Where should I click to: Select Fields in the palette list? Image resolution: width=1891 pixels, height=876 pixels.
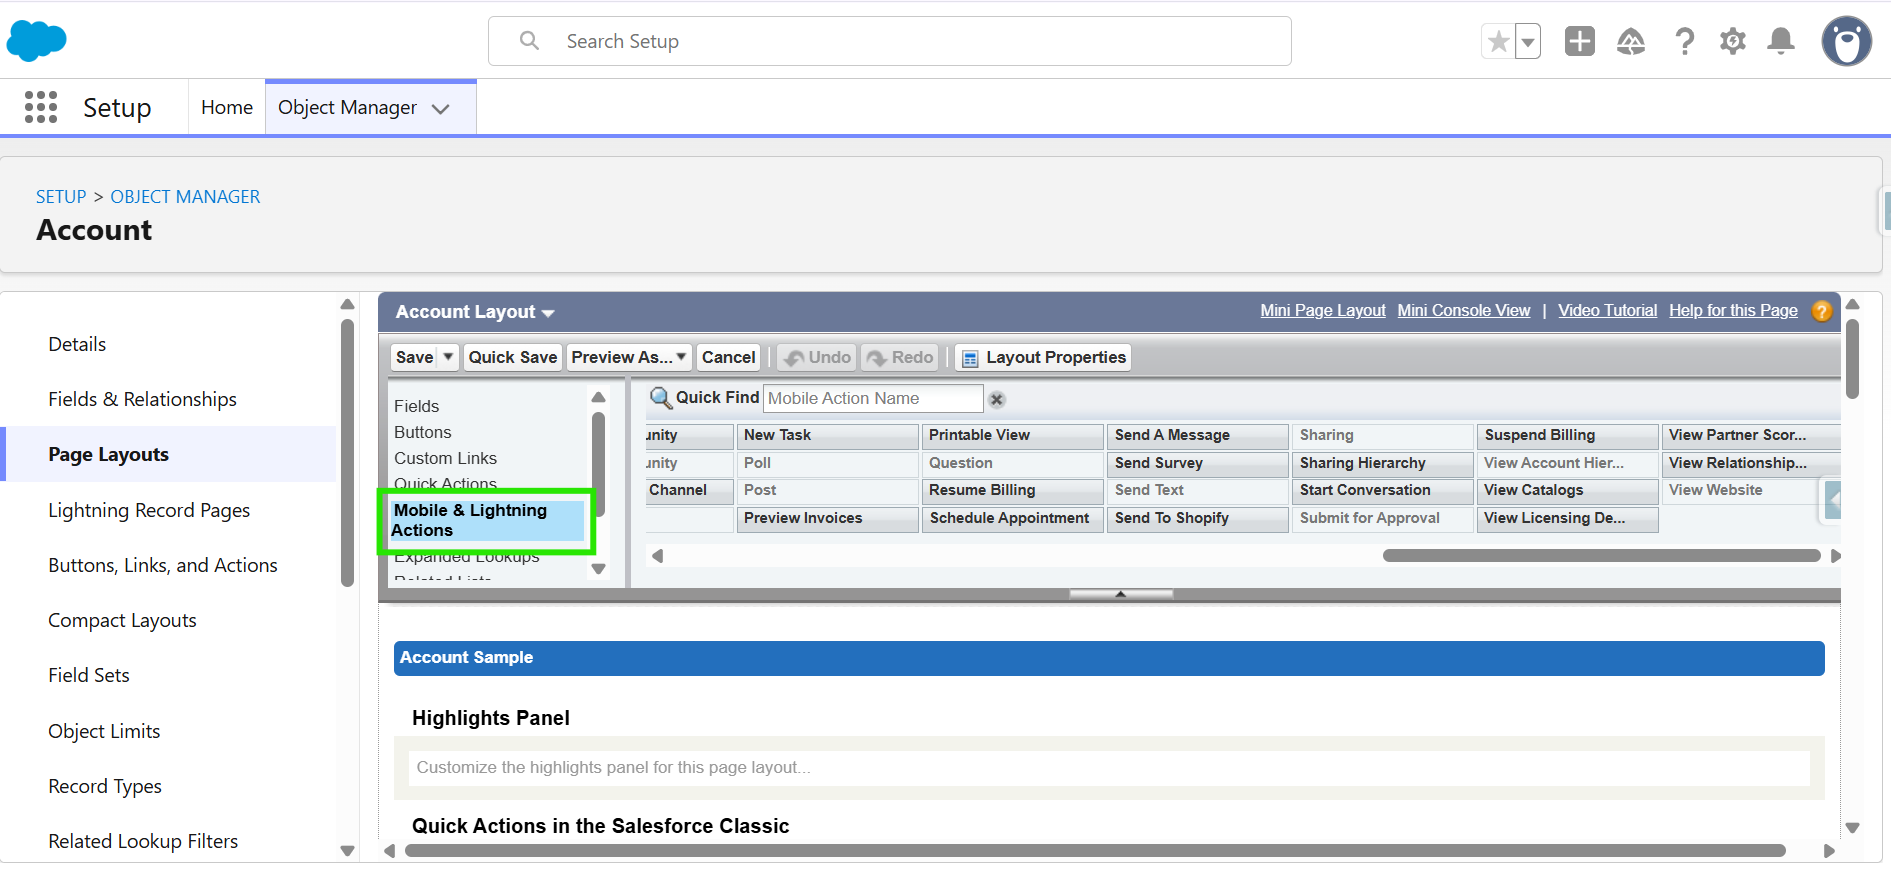tap(417, 406)
